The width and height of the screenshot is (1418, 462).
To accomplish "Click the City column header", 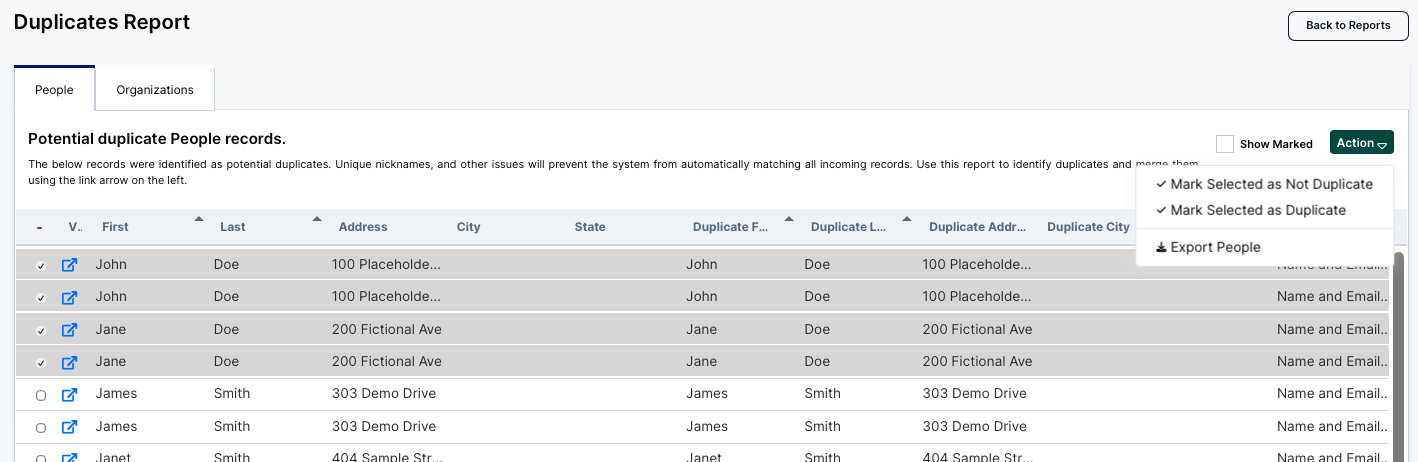I will click(x=469, y=227).
